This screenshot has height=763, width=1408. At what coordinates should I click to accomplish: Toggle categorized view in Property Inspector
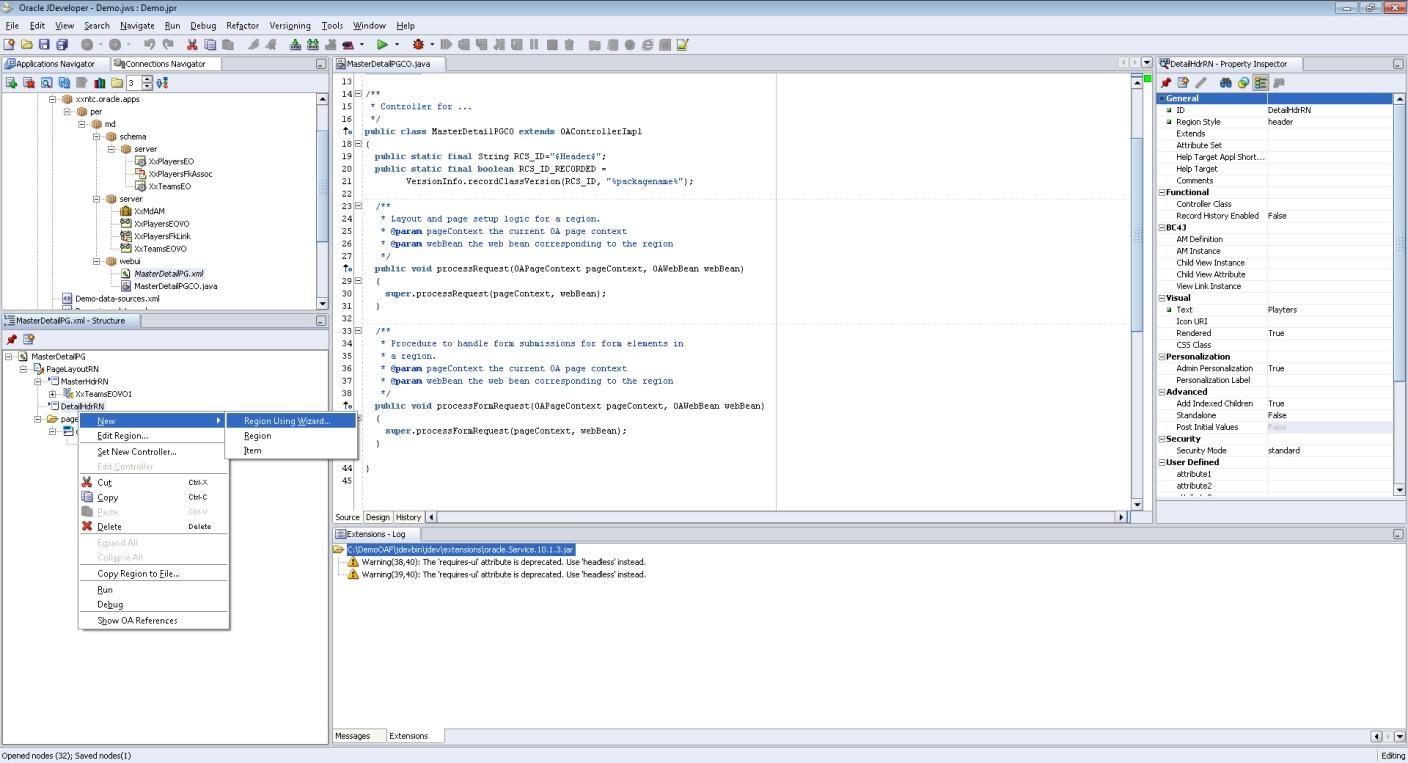tap(1261, 83)
